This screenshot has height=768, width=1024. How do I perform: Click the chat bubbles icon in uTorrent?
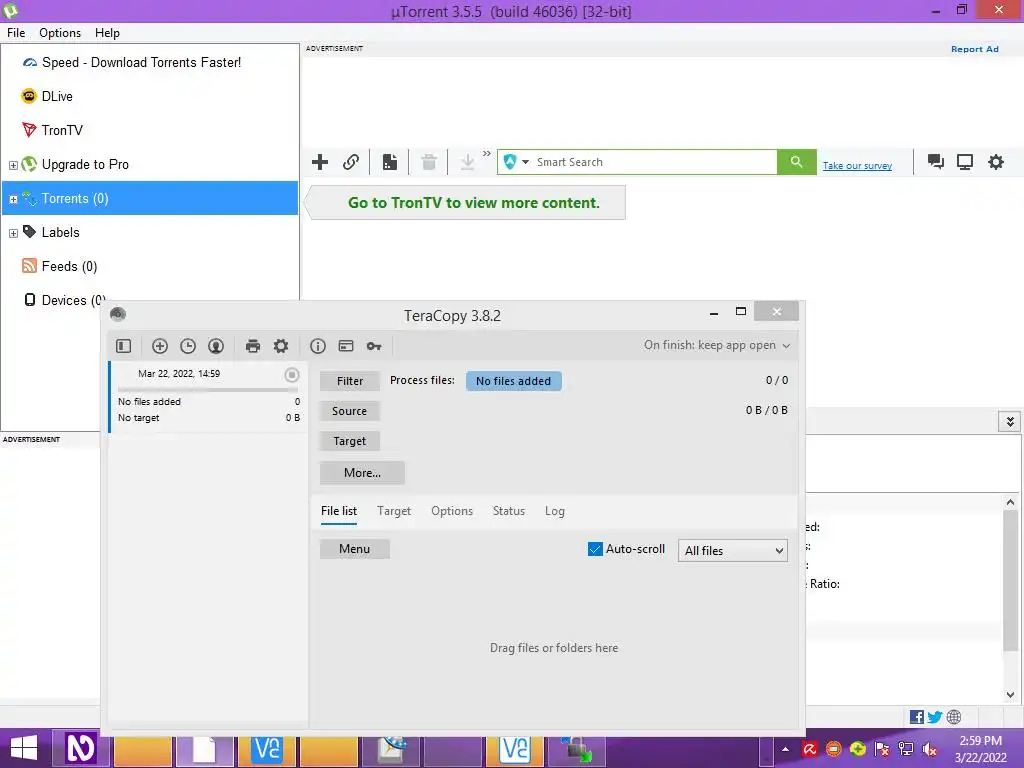[x=935, y=162]
